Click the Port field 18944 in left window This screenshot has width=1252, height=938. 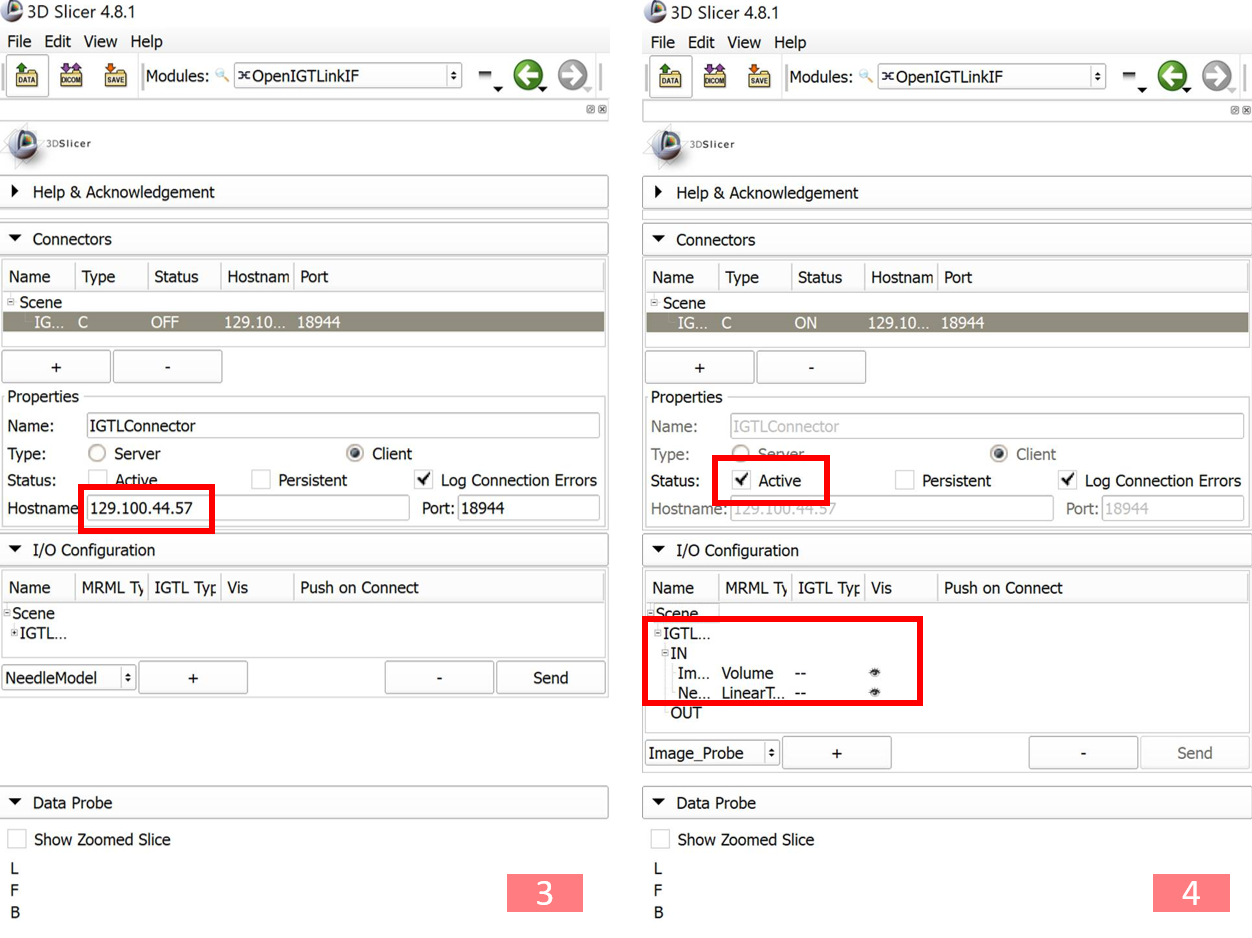pos(528,508)
